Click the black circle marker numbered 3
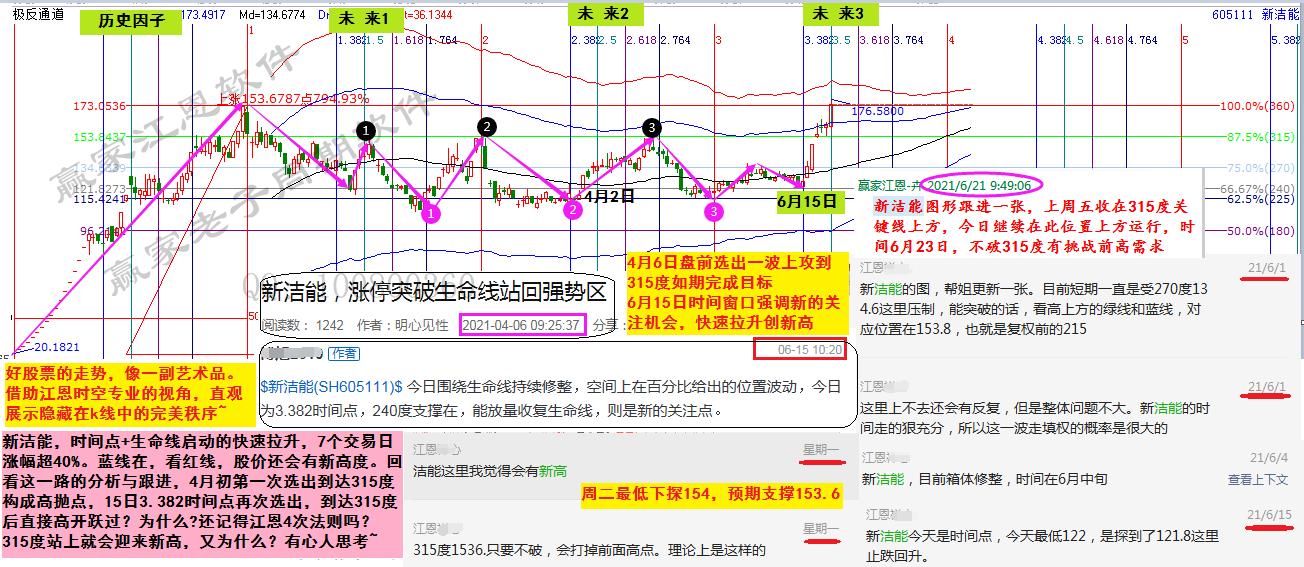Screen dimensions: 1304x567 (652, 127)
